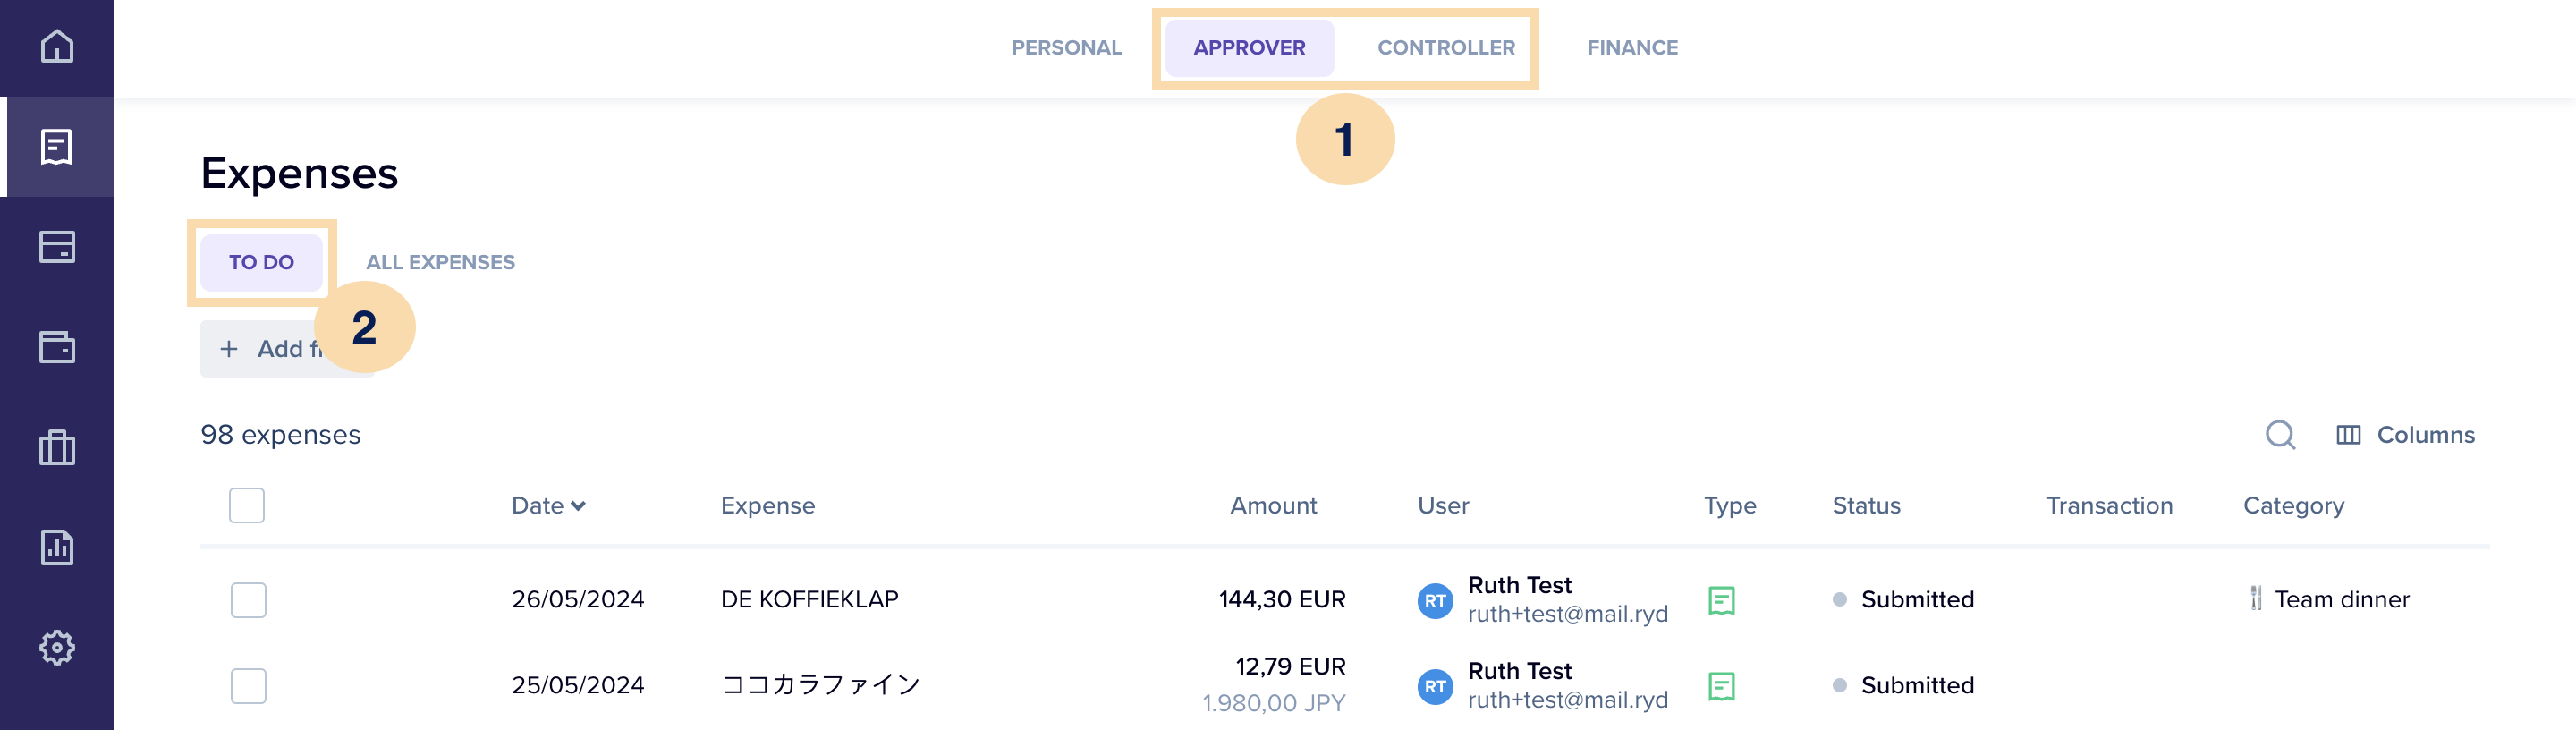
Task: Open the Expenses receipt icon in sidebar
Action: point(57,147)
